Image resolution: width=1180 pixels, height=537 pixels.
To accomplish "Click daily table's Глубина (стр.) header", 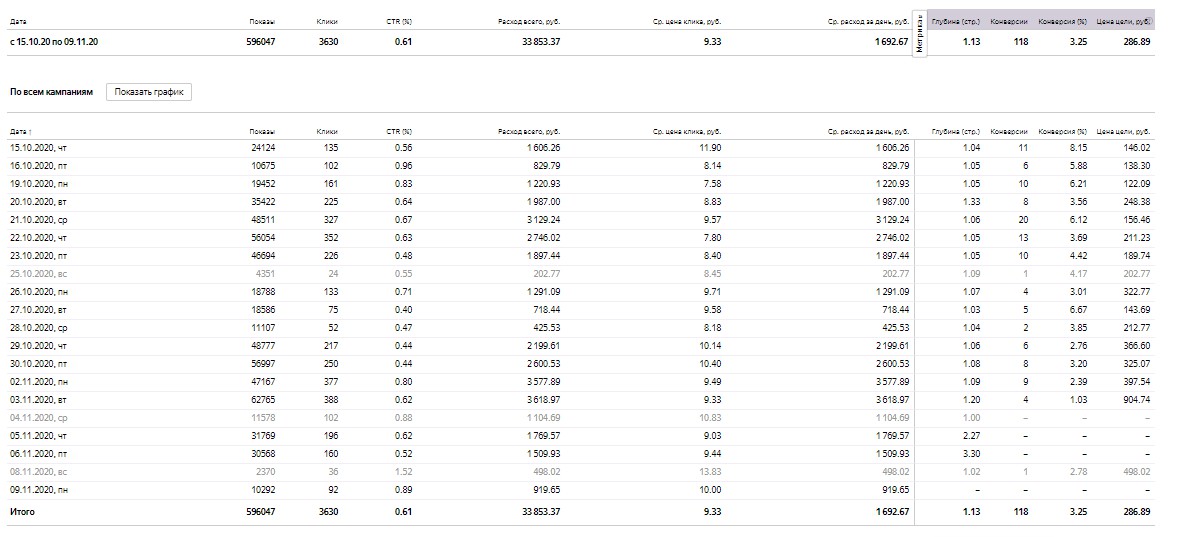I will click(955, 132).
